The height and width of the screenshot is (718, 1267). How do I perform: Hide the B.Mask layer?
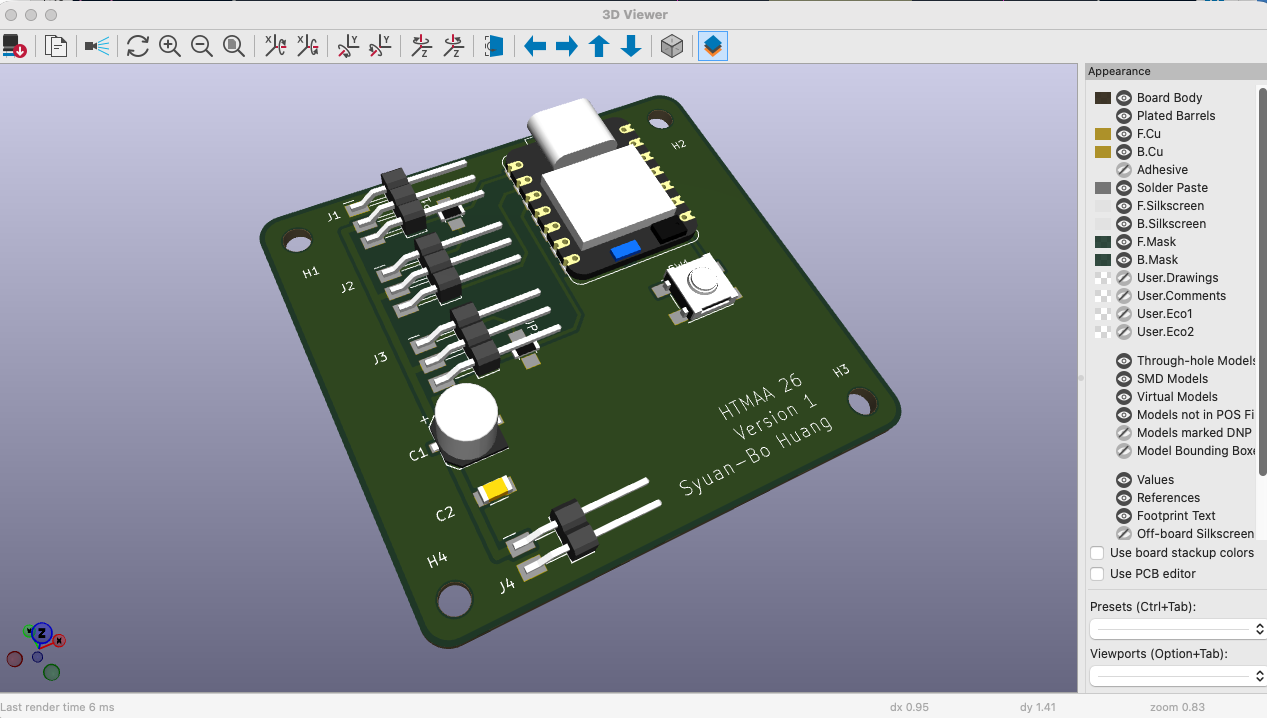[1124, 260]
